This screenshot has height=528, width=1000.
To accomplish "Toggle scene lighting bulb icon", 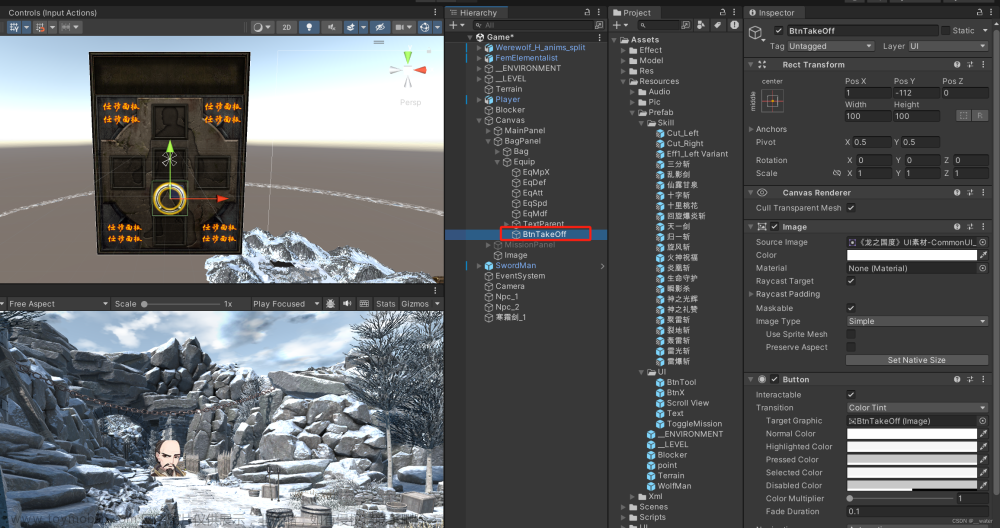I will coord(309,27).
